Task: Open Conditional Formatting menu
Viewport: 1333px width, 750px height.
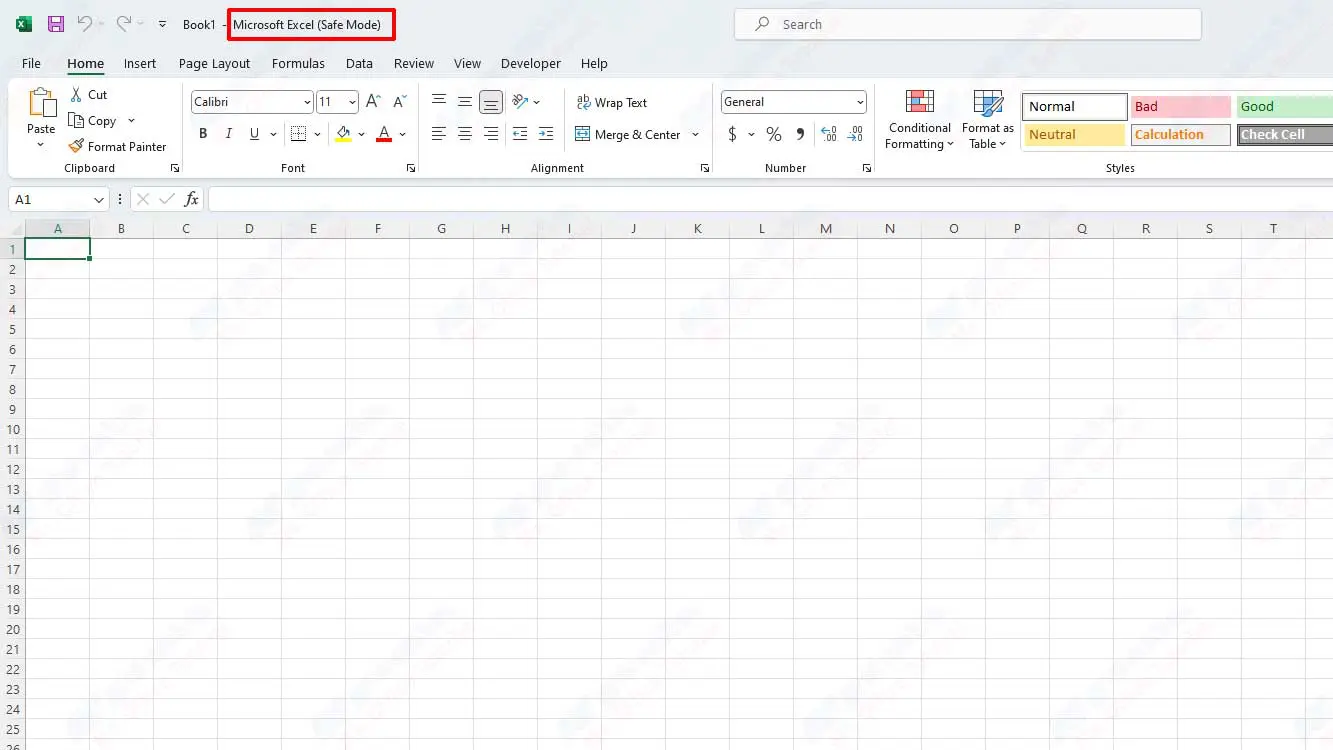Action: tap(919, 119)
